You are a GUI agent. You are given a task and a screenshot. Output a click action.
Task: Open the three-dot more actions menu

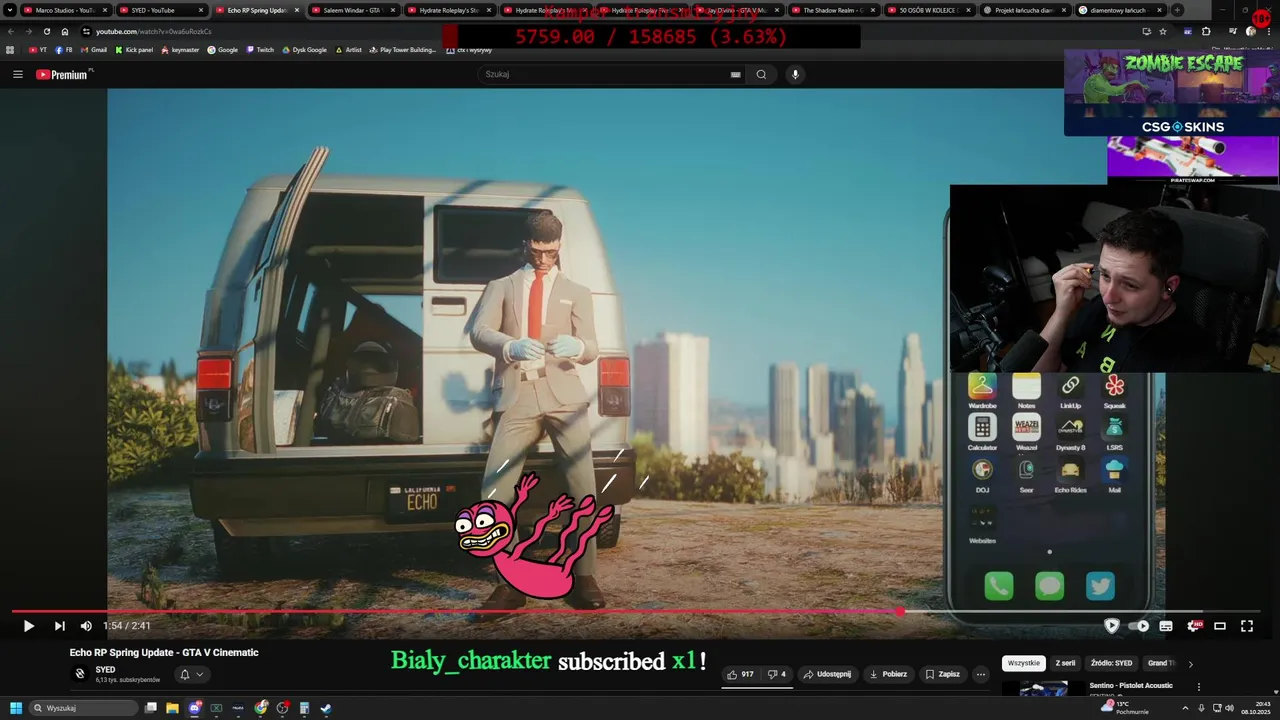[x=981, y=674]
